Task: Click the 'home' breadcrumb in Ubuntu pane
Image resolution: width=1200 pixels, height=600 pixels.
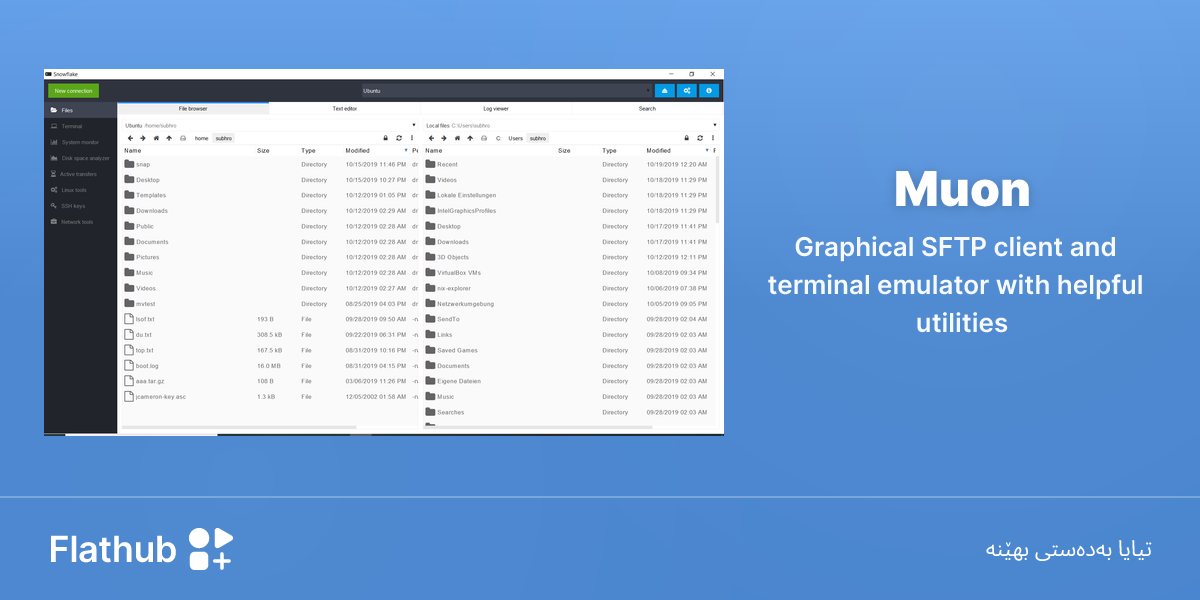Action: tap(201, 138)
